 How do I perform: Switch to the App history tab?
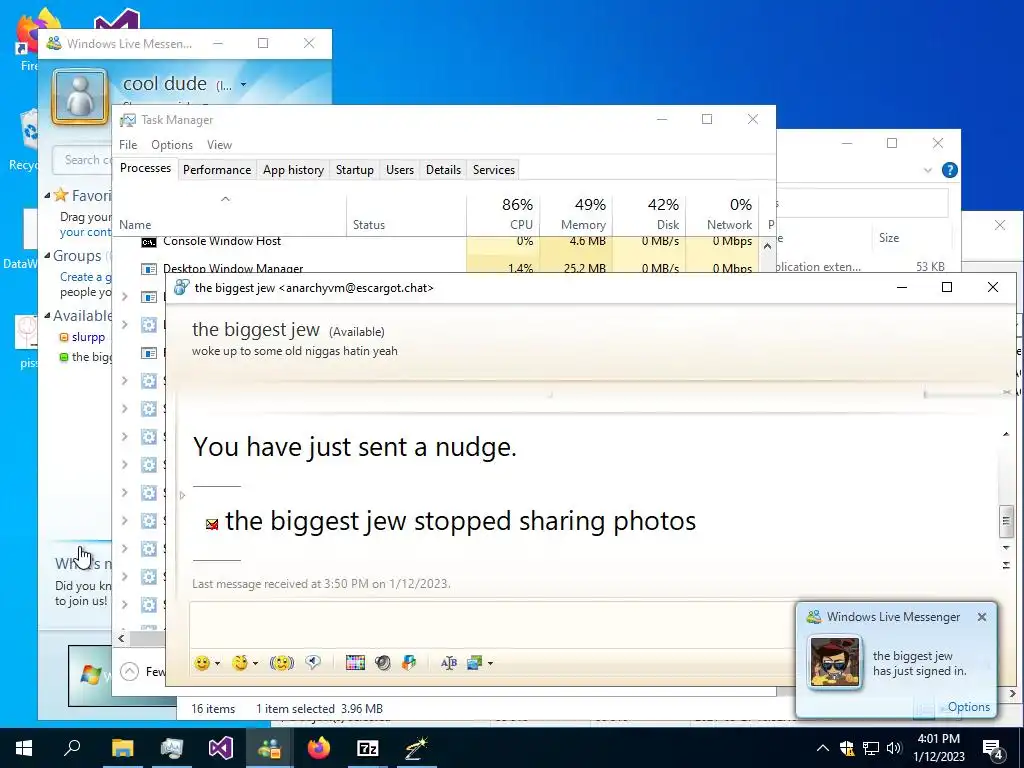(x=293, y=170)
